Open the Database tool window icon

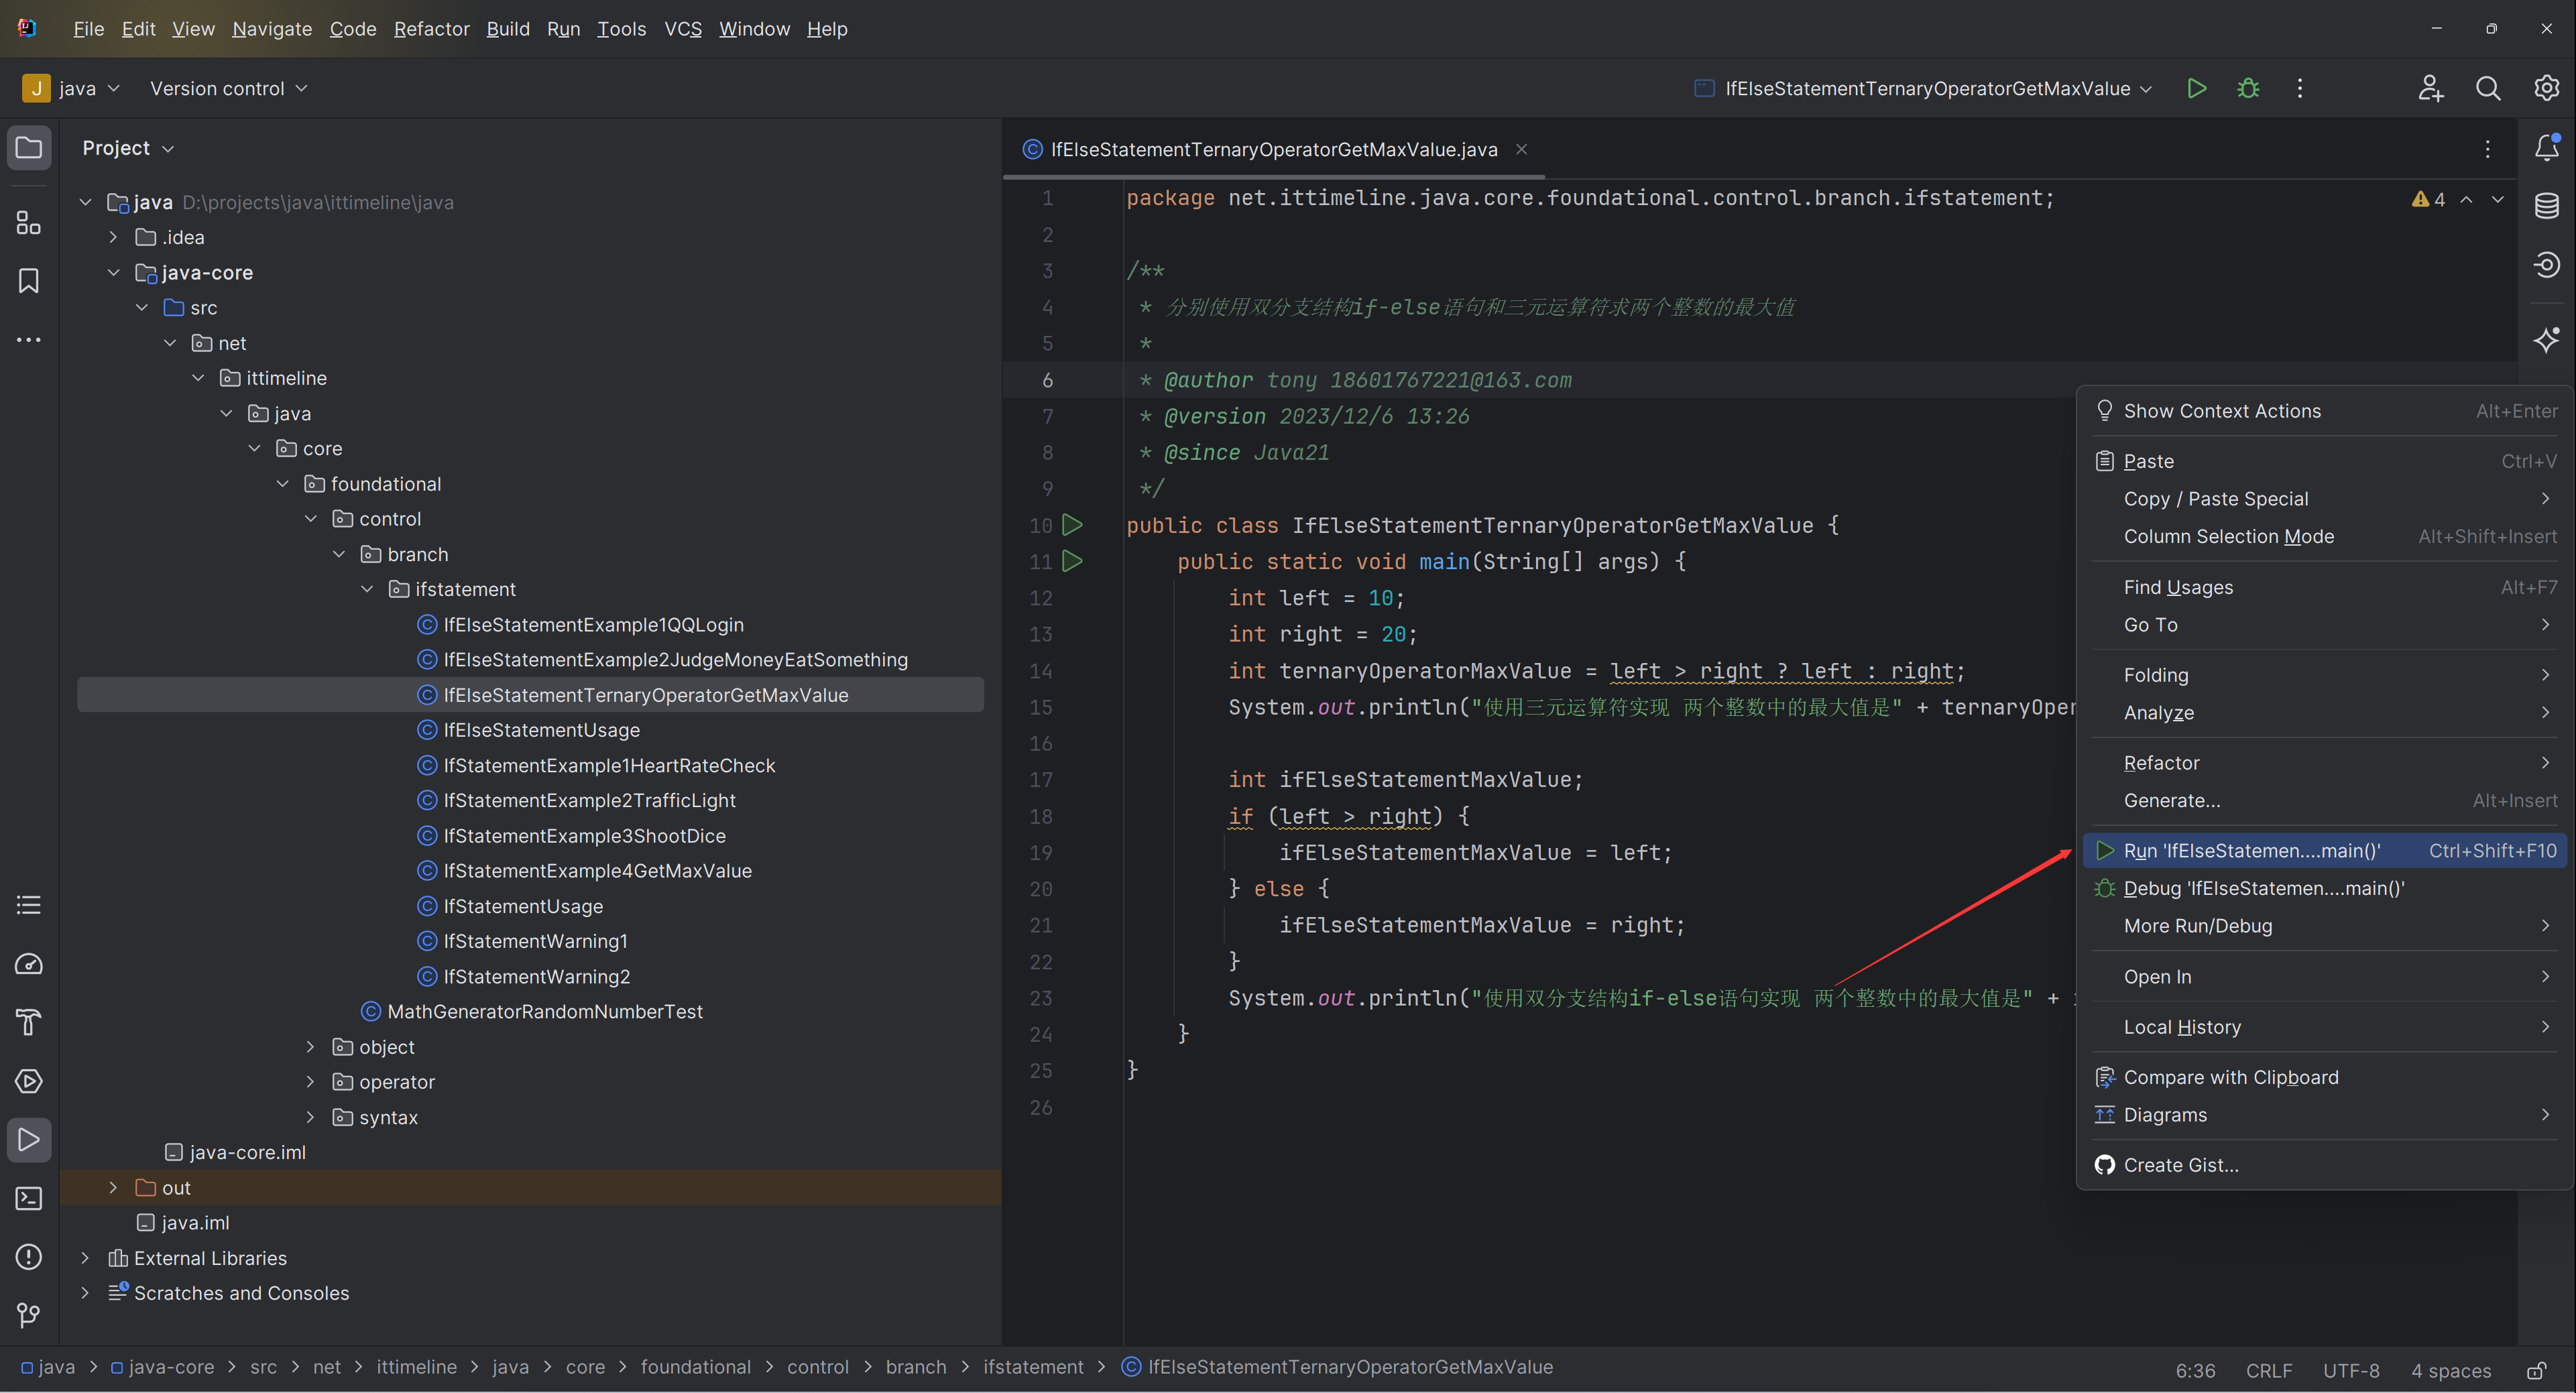2547,206
